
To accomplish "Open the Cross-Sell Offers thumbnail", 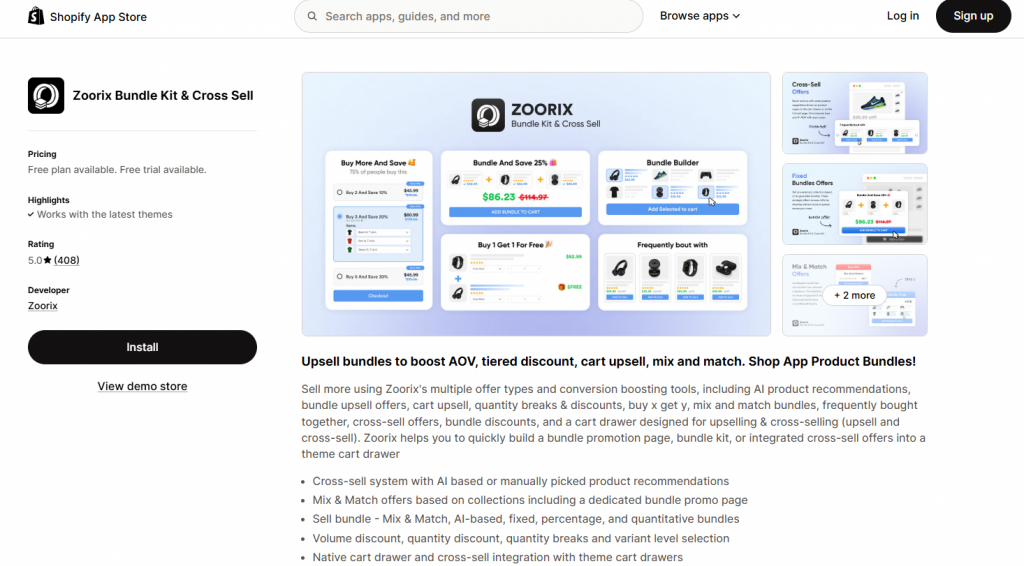I will click(854, 113).
